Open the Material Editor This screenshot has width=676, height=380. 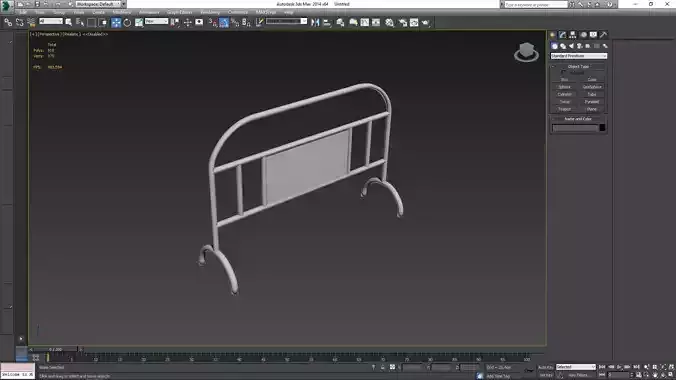[x=390, y=22]
